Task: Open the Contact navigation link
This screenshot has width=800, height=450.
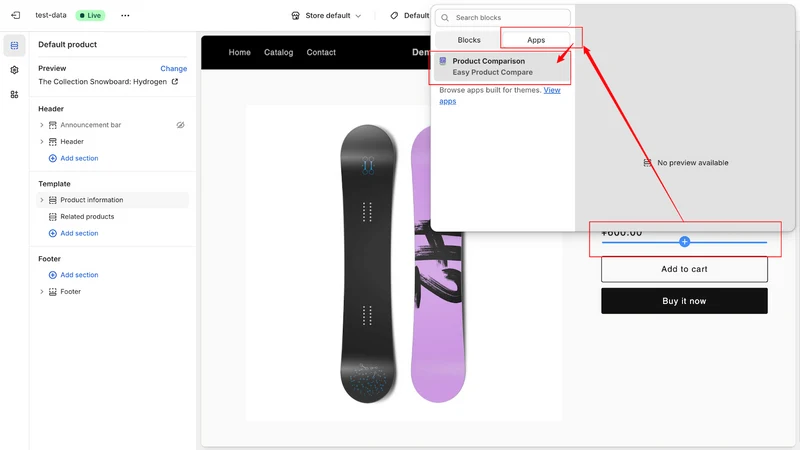Action: (321, 52)
